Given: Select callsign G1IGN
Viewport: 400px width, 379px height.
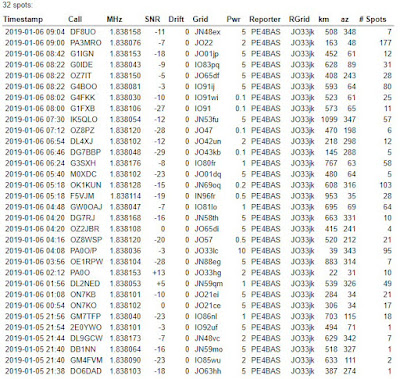Looking at the screenshot, I should (x=82, y=54).
